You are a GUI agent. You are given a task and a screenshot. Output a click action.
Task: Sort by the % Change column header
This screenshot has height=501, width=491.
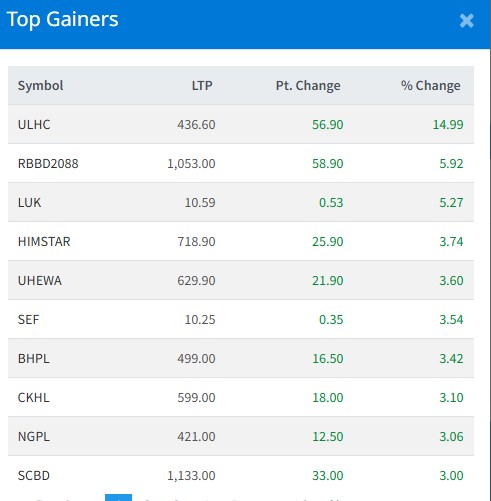click(x=431, y=86)
